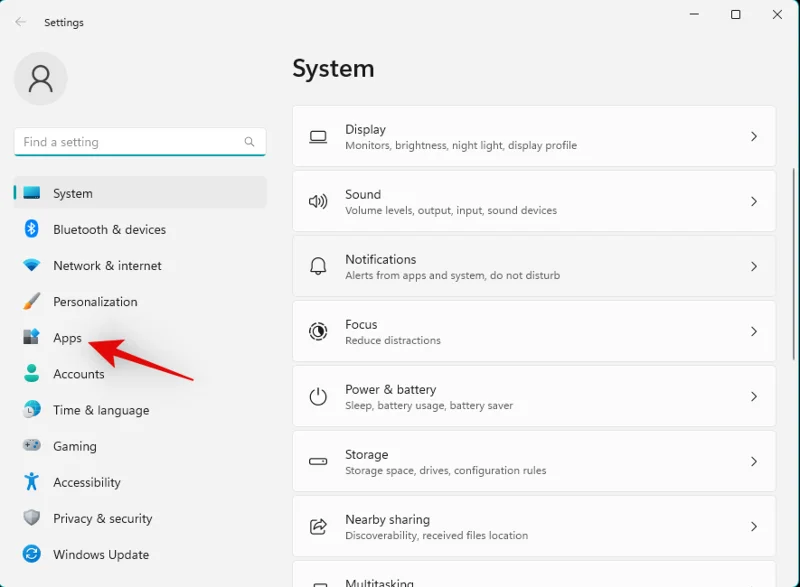
Task: Click the Storage drive icon
Action: (320, 461)
